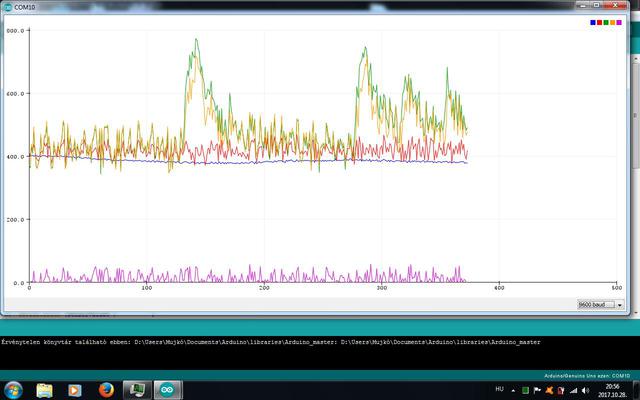The image size is (640, 400).
Task: Open the Windows Start menu
Action: click(x=14, y=389)
